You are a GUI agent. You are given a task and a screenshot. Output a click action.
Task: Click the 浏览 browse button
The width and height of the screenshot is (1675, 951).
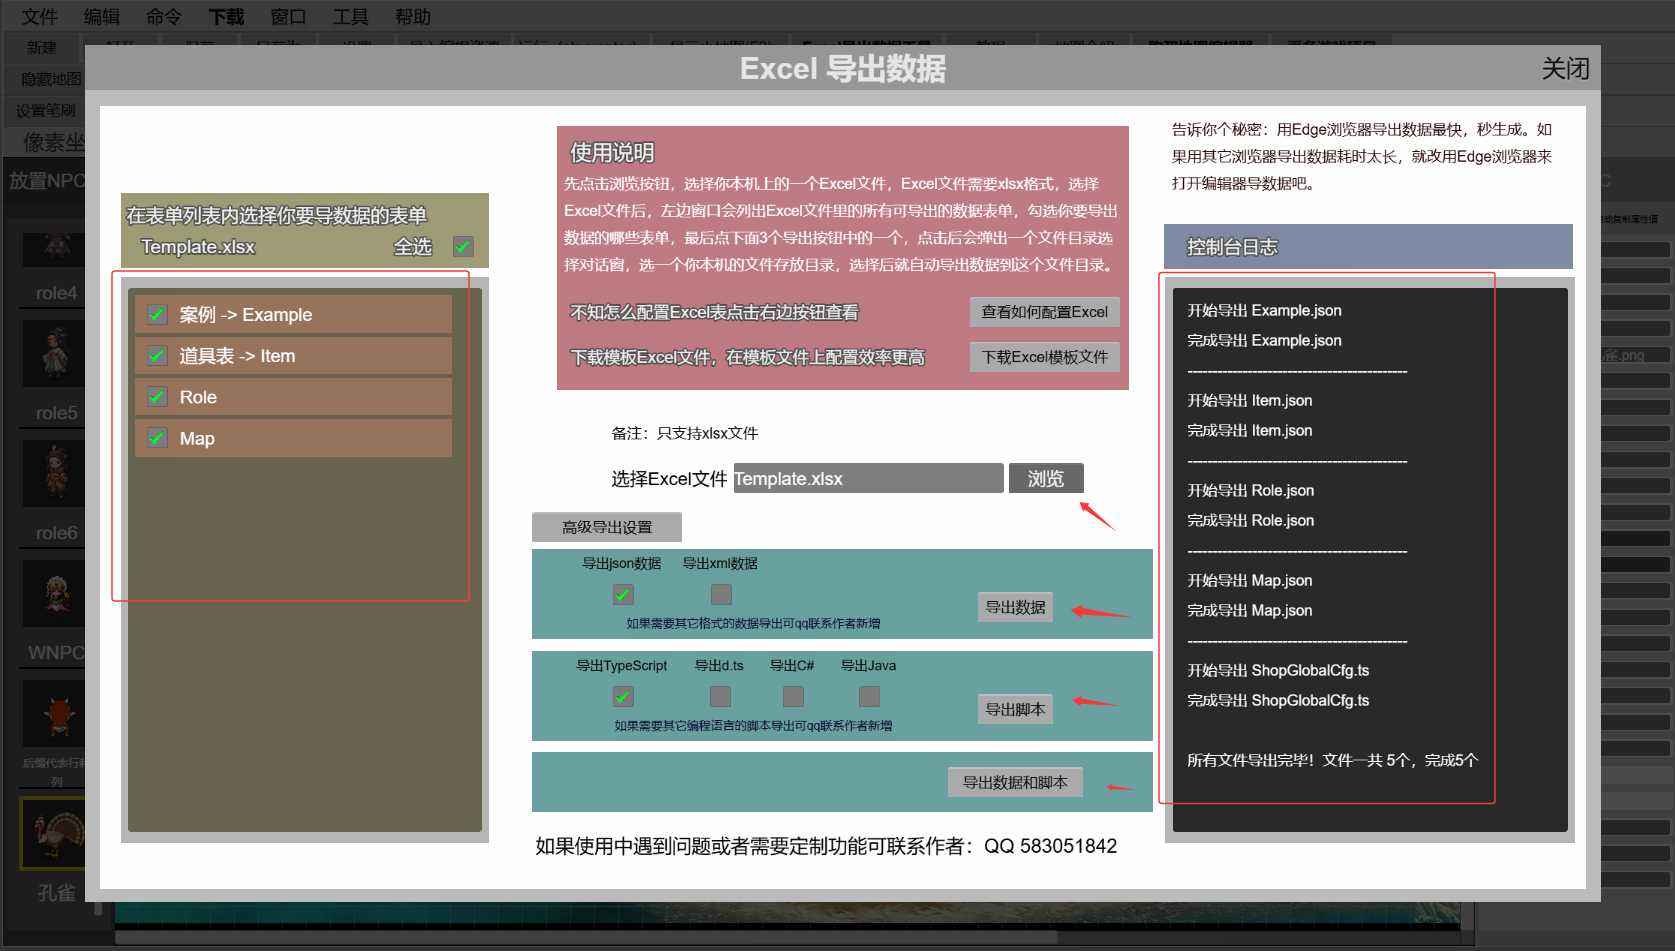pyautogui.click(x=1046, y=478)
